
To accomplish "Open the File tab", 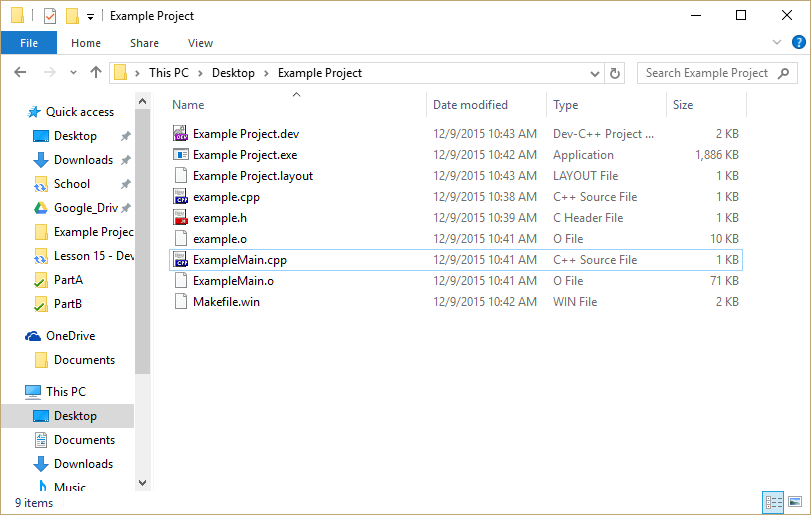I will 29,43.
